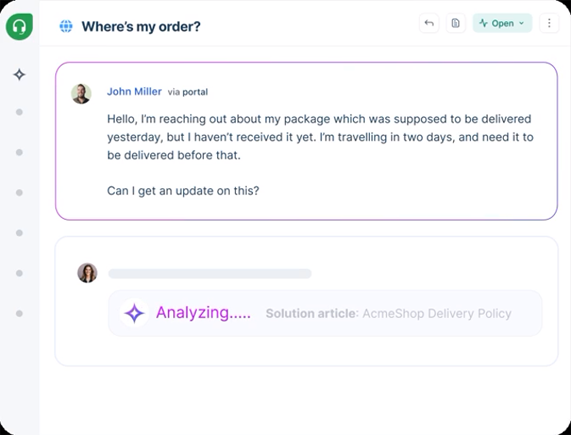Click the blue globe portal icon
The height and width of the screenshot is (435, 571).
66,26
